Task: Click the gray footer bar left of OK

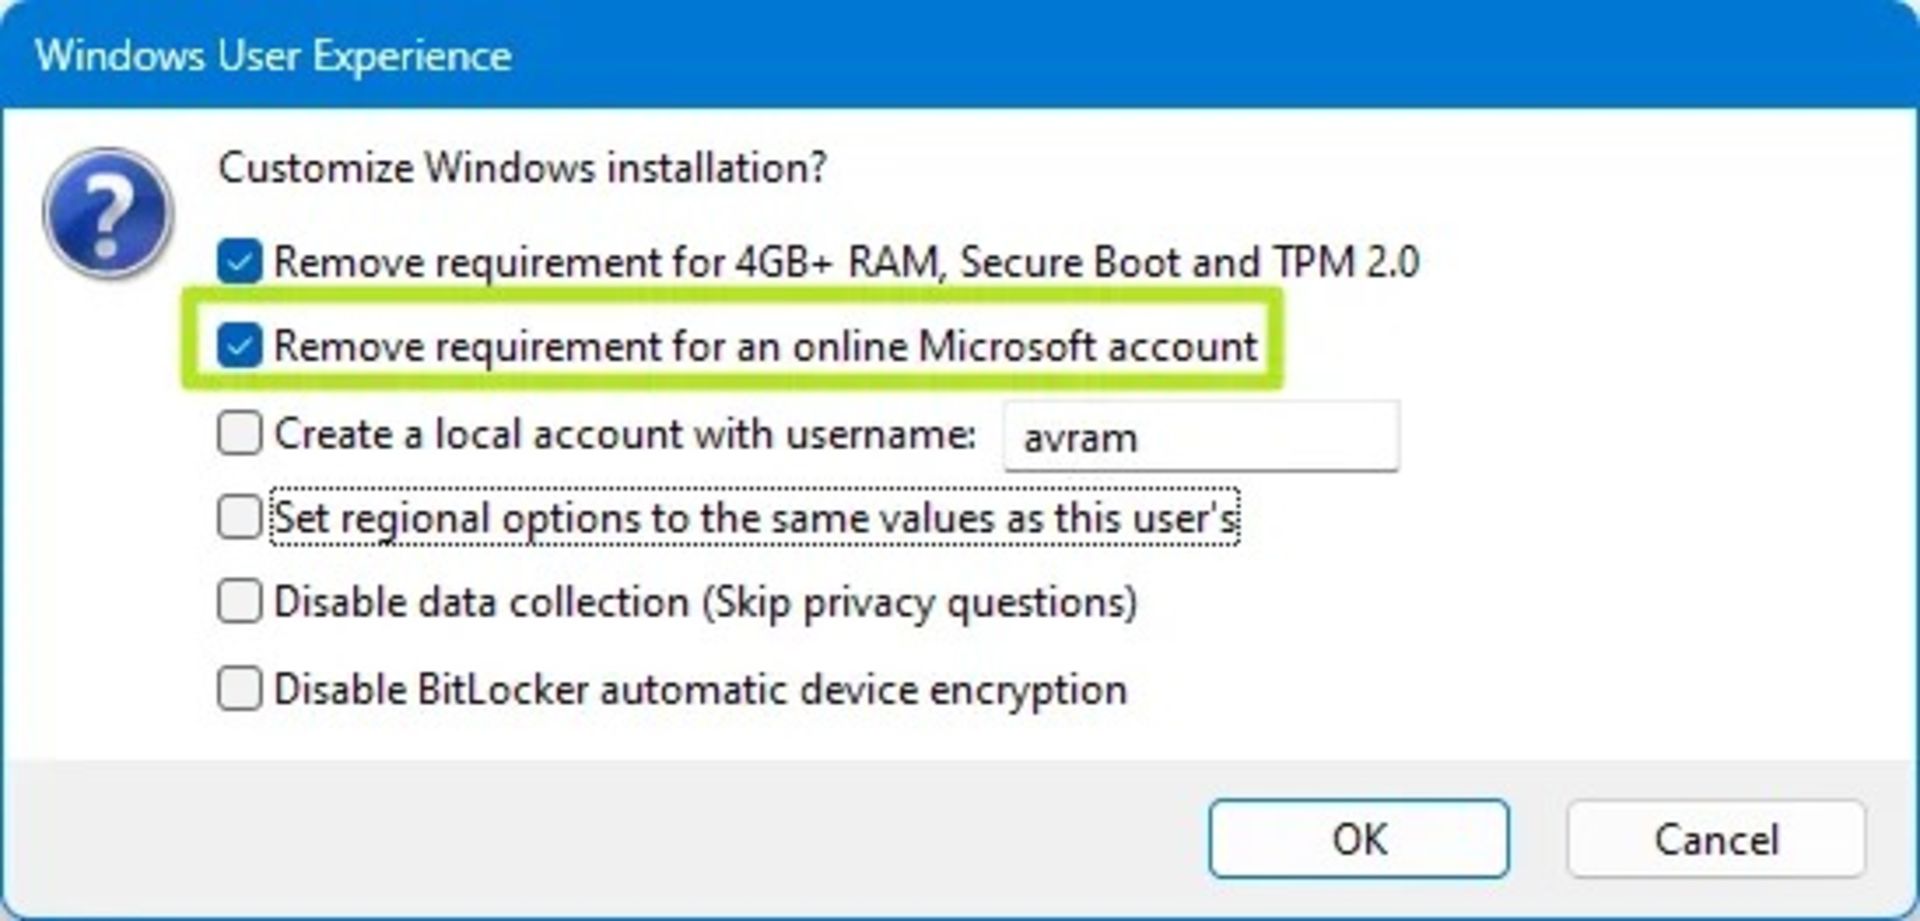Action: click(600, 839)
